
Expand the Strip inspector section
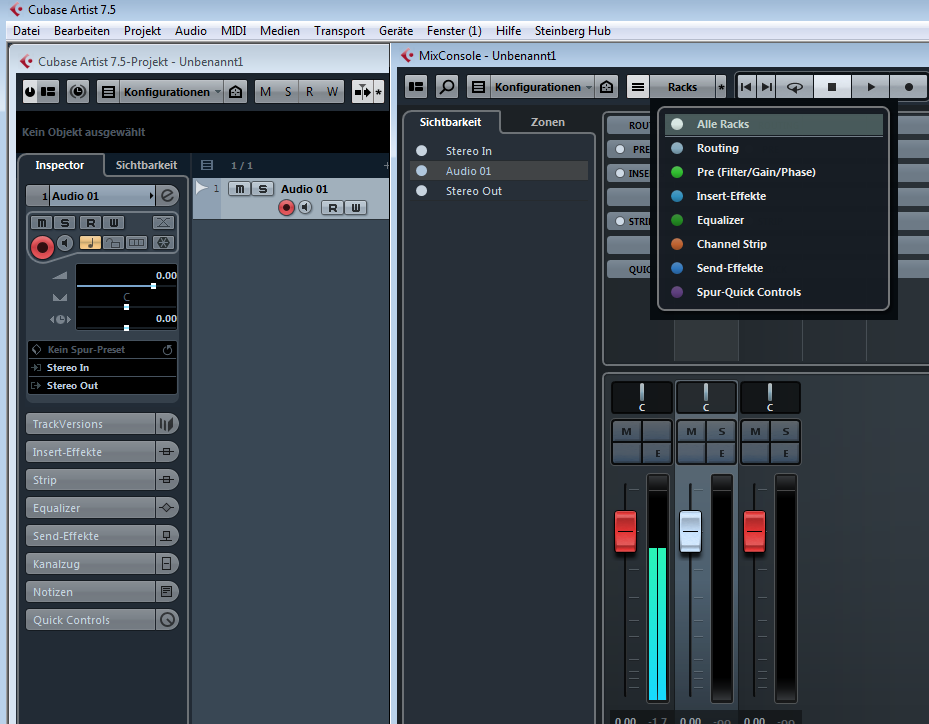coord(102,480)
